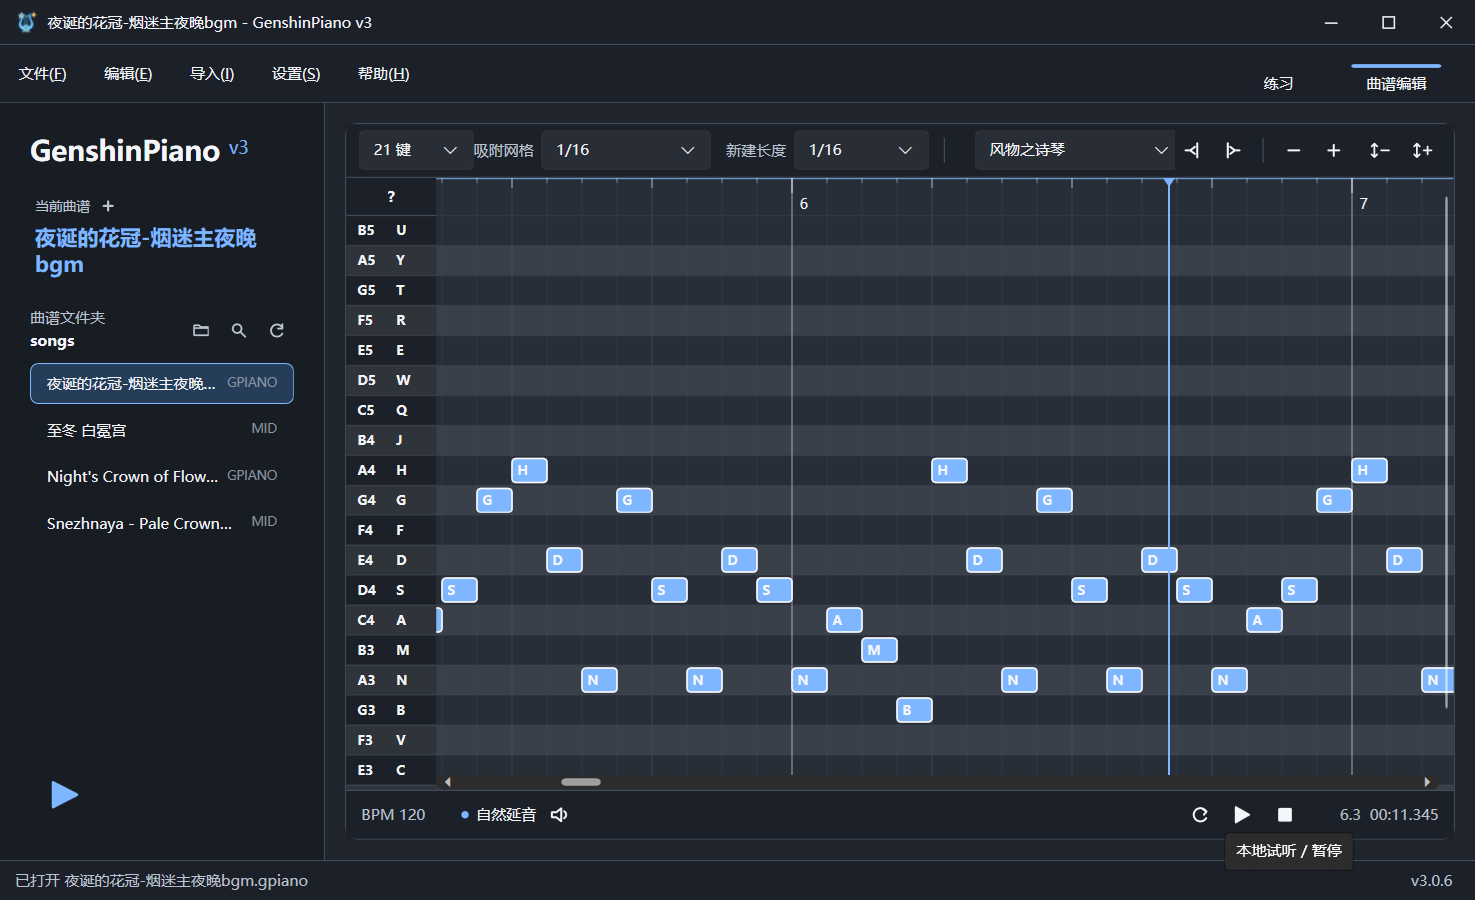Screen dimensions: 1475x900
Task: Click the B5 U key label row
Action: pyautogui.click(x=391, y=230)
